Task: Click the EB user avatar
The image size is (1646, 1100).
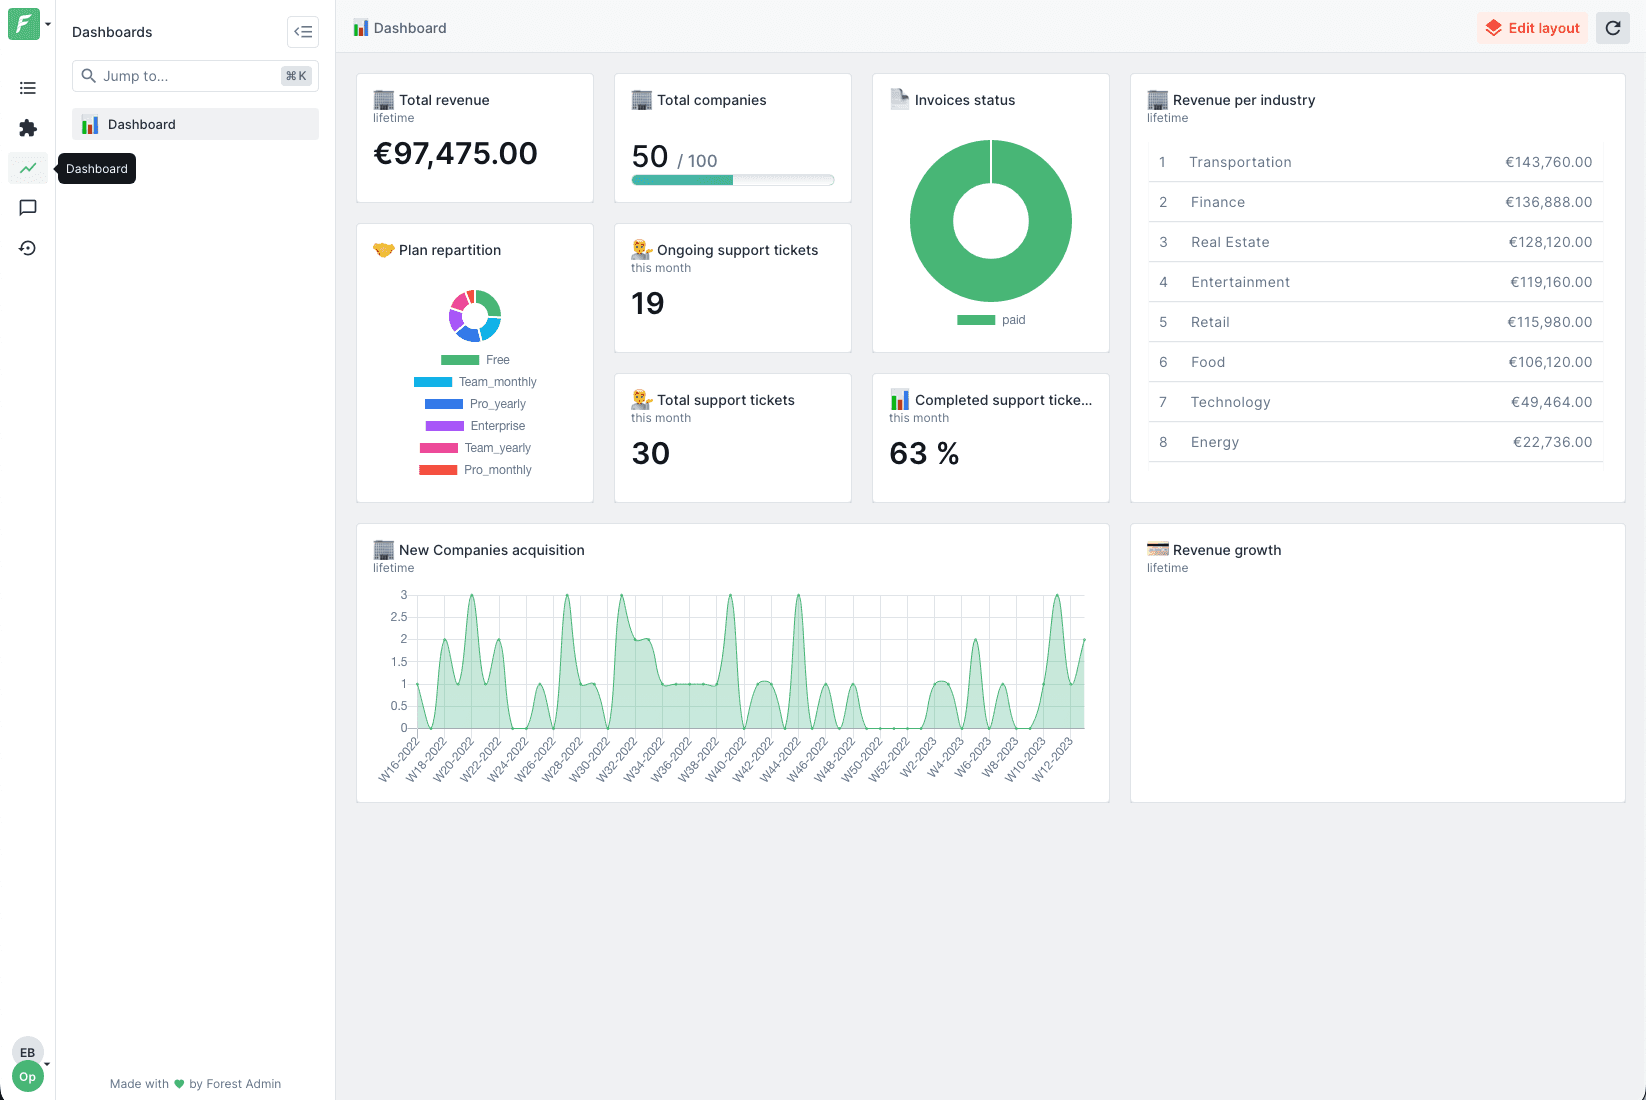Action: click(28, 1052)
